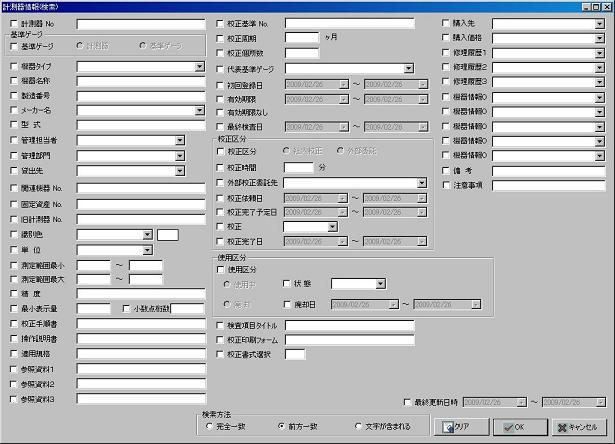Click the 検査項目タイトル text field
Screen dimensions: 615x444
point(349,326)
